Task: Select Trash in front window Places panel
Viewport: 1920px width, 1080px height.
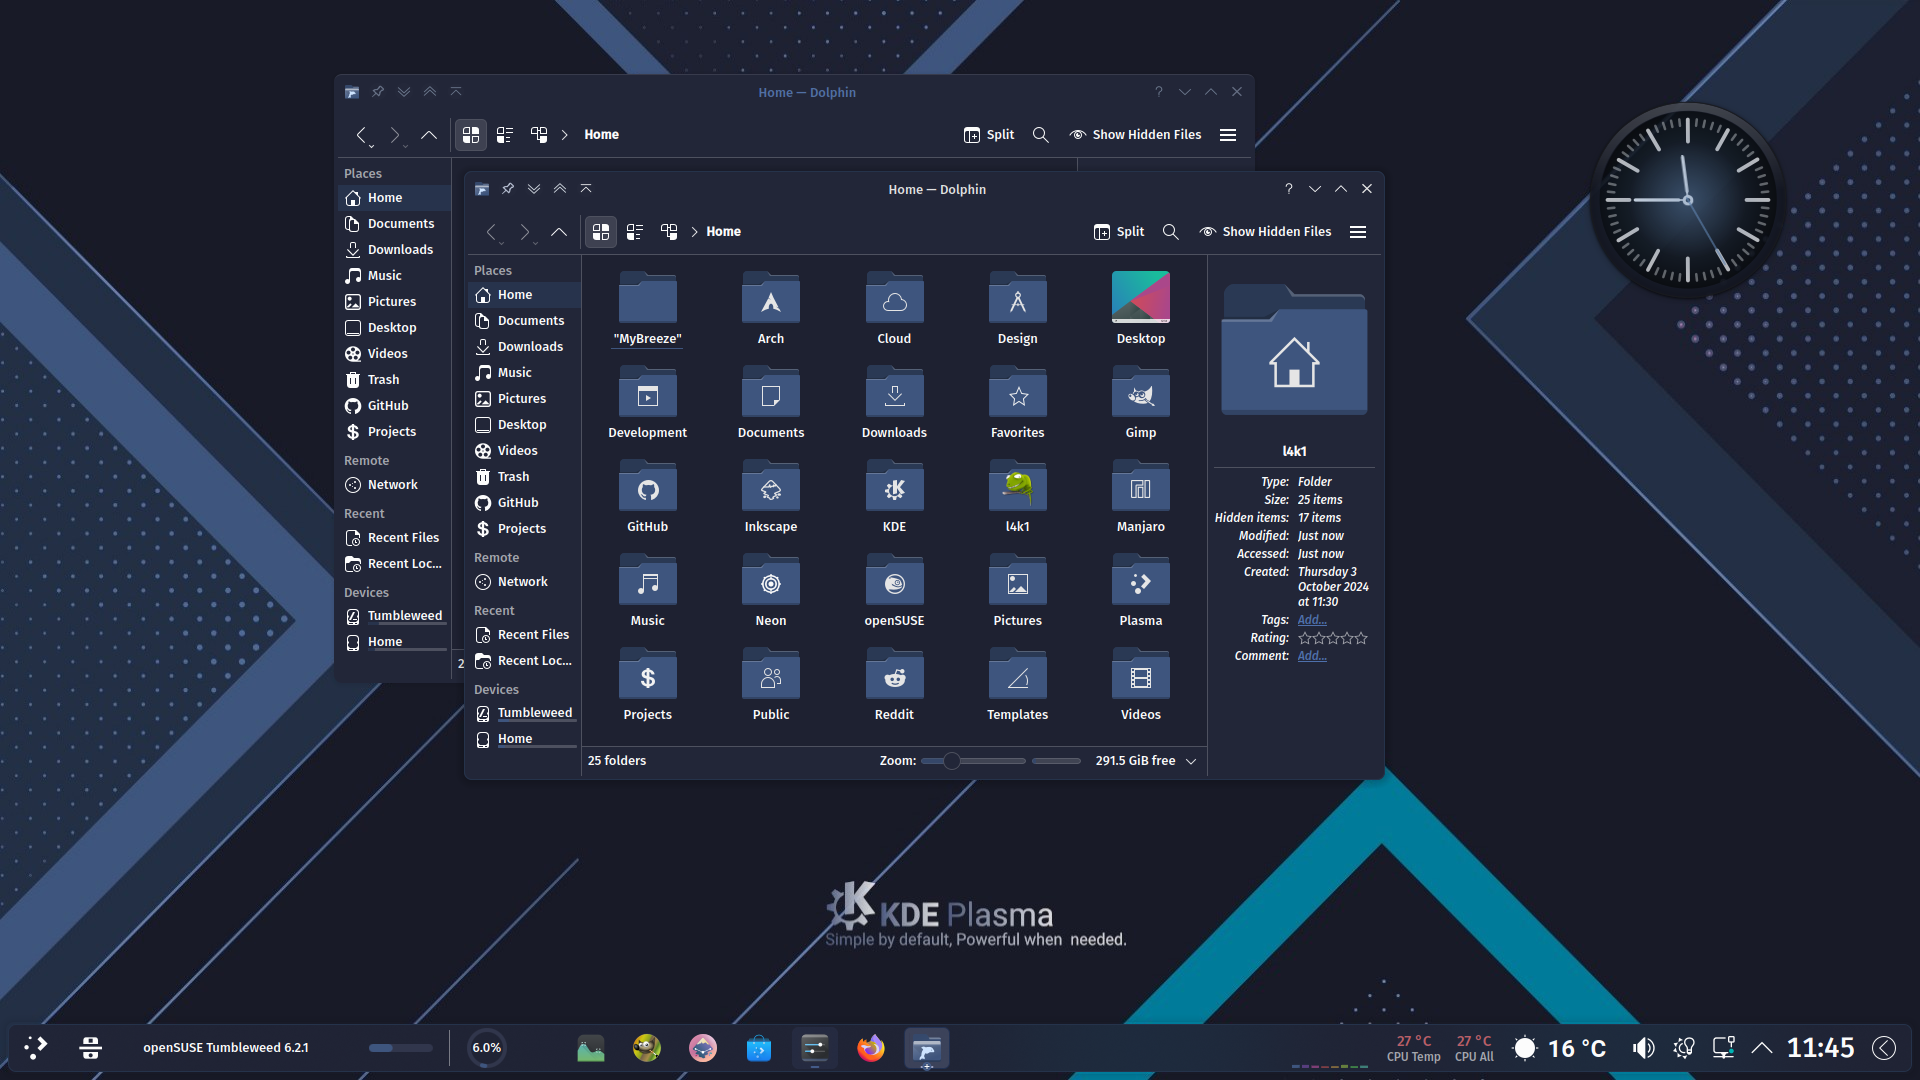Action: point(523,477)
